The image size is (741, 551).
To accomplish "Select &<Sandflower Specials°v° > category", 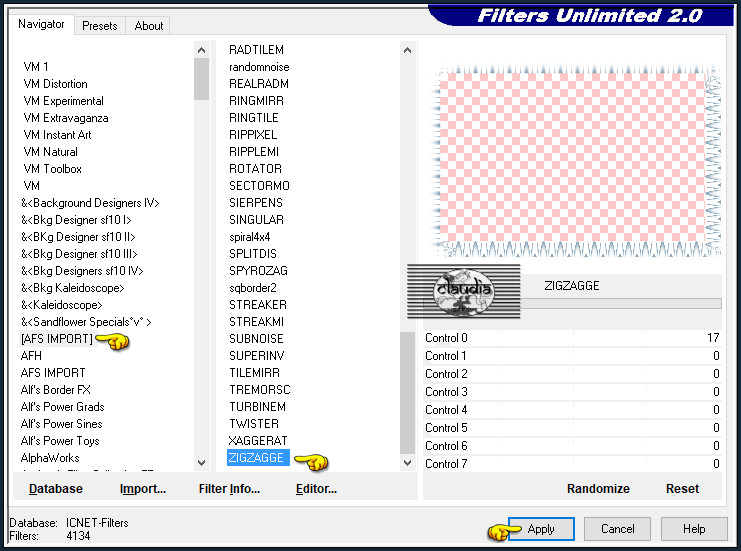I will click(86, 322).
